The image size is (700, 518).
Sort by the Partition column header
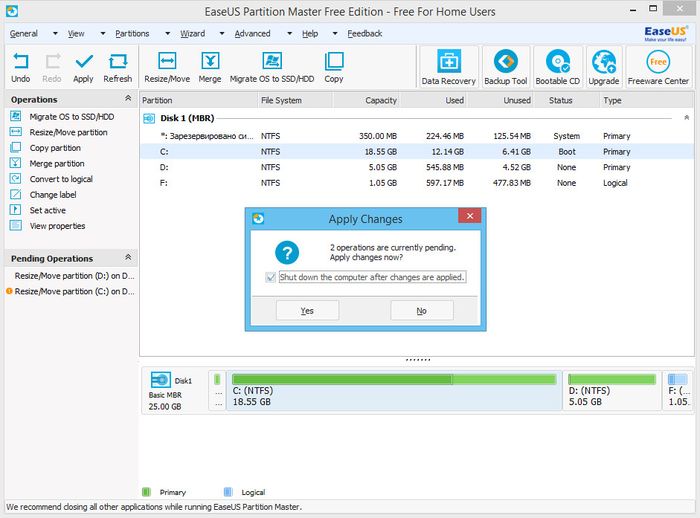click(x=199, y=100)
